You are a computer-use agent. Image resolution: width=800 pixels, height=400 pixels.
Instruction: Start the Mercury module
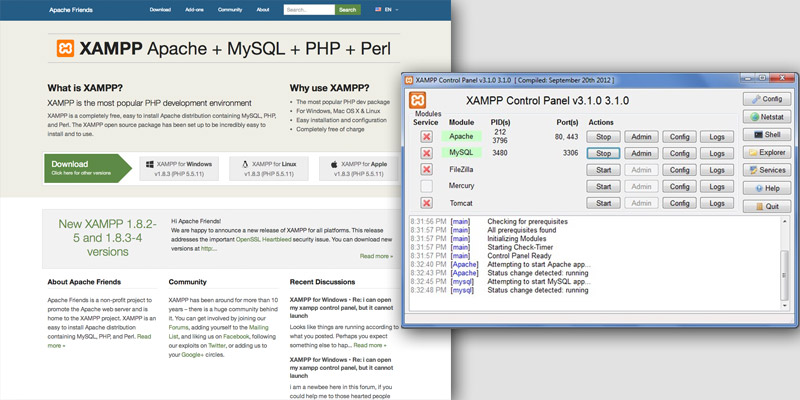[604, 186]
